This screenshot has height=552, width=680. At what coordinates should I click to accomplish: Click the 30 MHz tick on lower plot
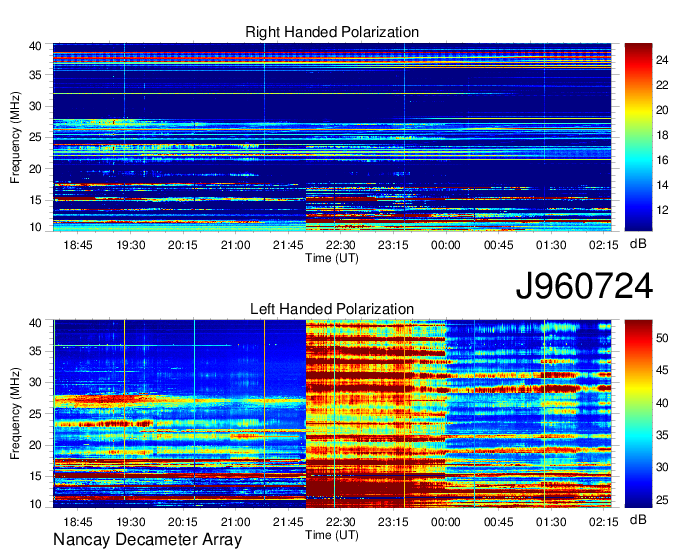click(x=35, y=382)
